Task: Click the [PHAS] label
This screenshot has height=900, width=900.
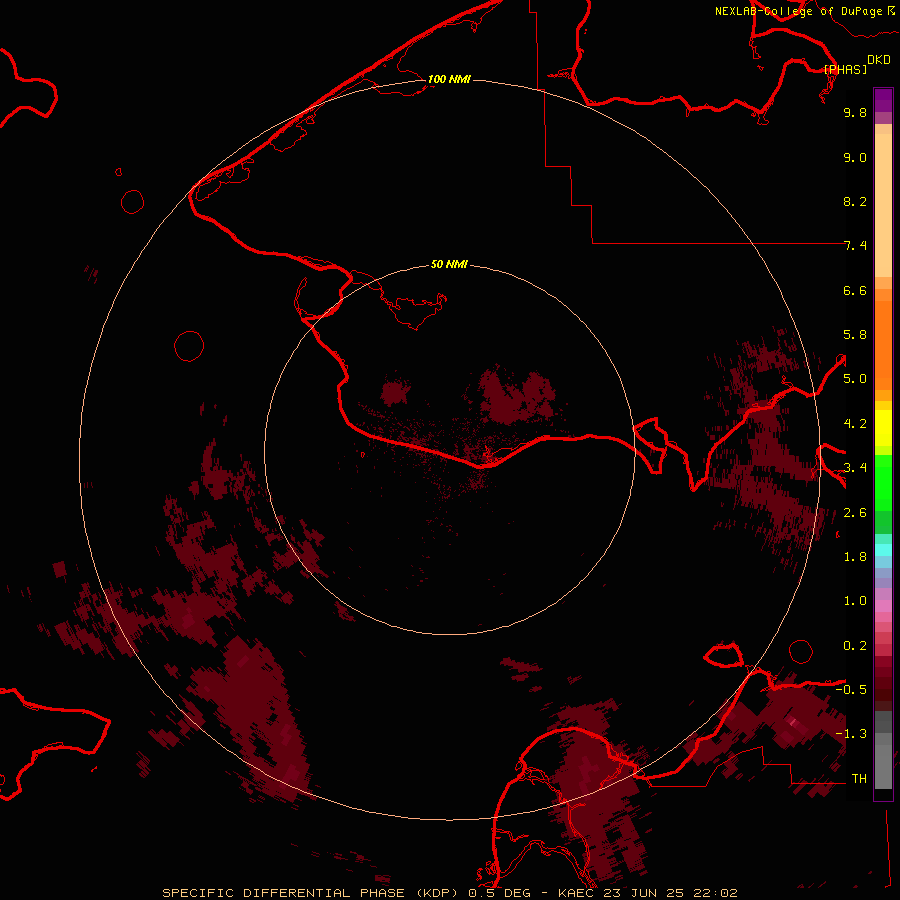Action: [845, 69]
